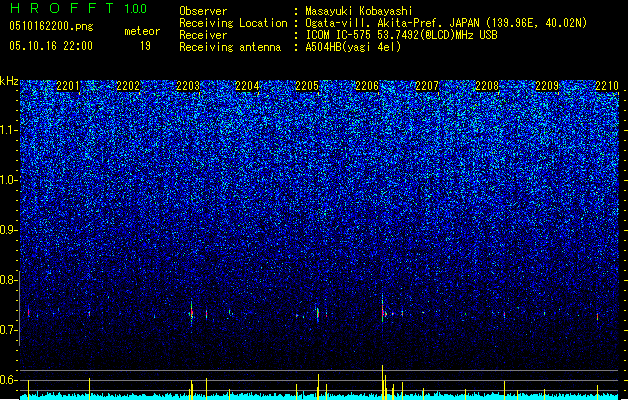Click the tallest yellow power spike near 2206
Screen dimensions: 629x400
tap(382, 382)
